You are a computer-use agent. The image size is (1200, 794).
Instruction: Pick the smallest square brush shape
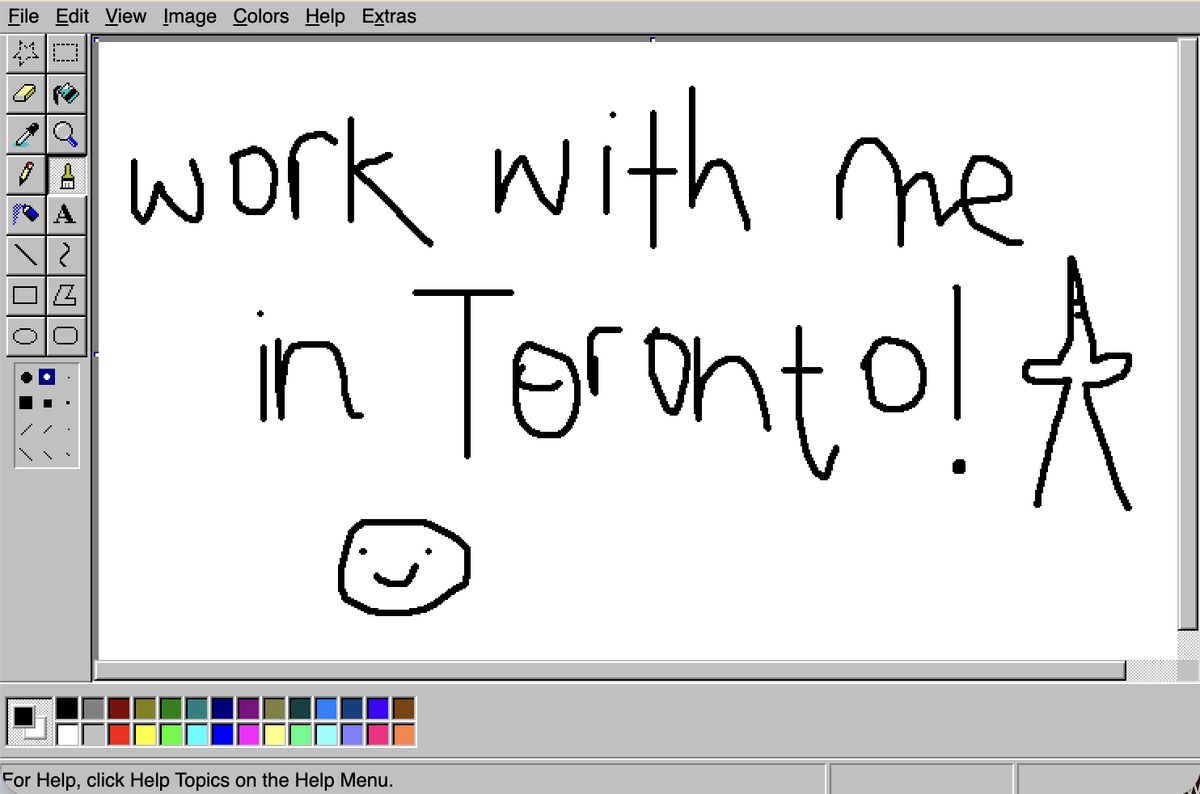click(x=68, y=405)
